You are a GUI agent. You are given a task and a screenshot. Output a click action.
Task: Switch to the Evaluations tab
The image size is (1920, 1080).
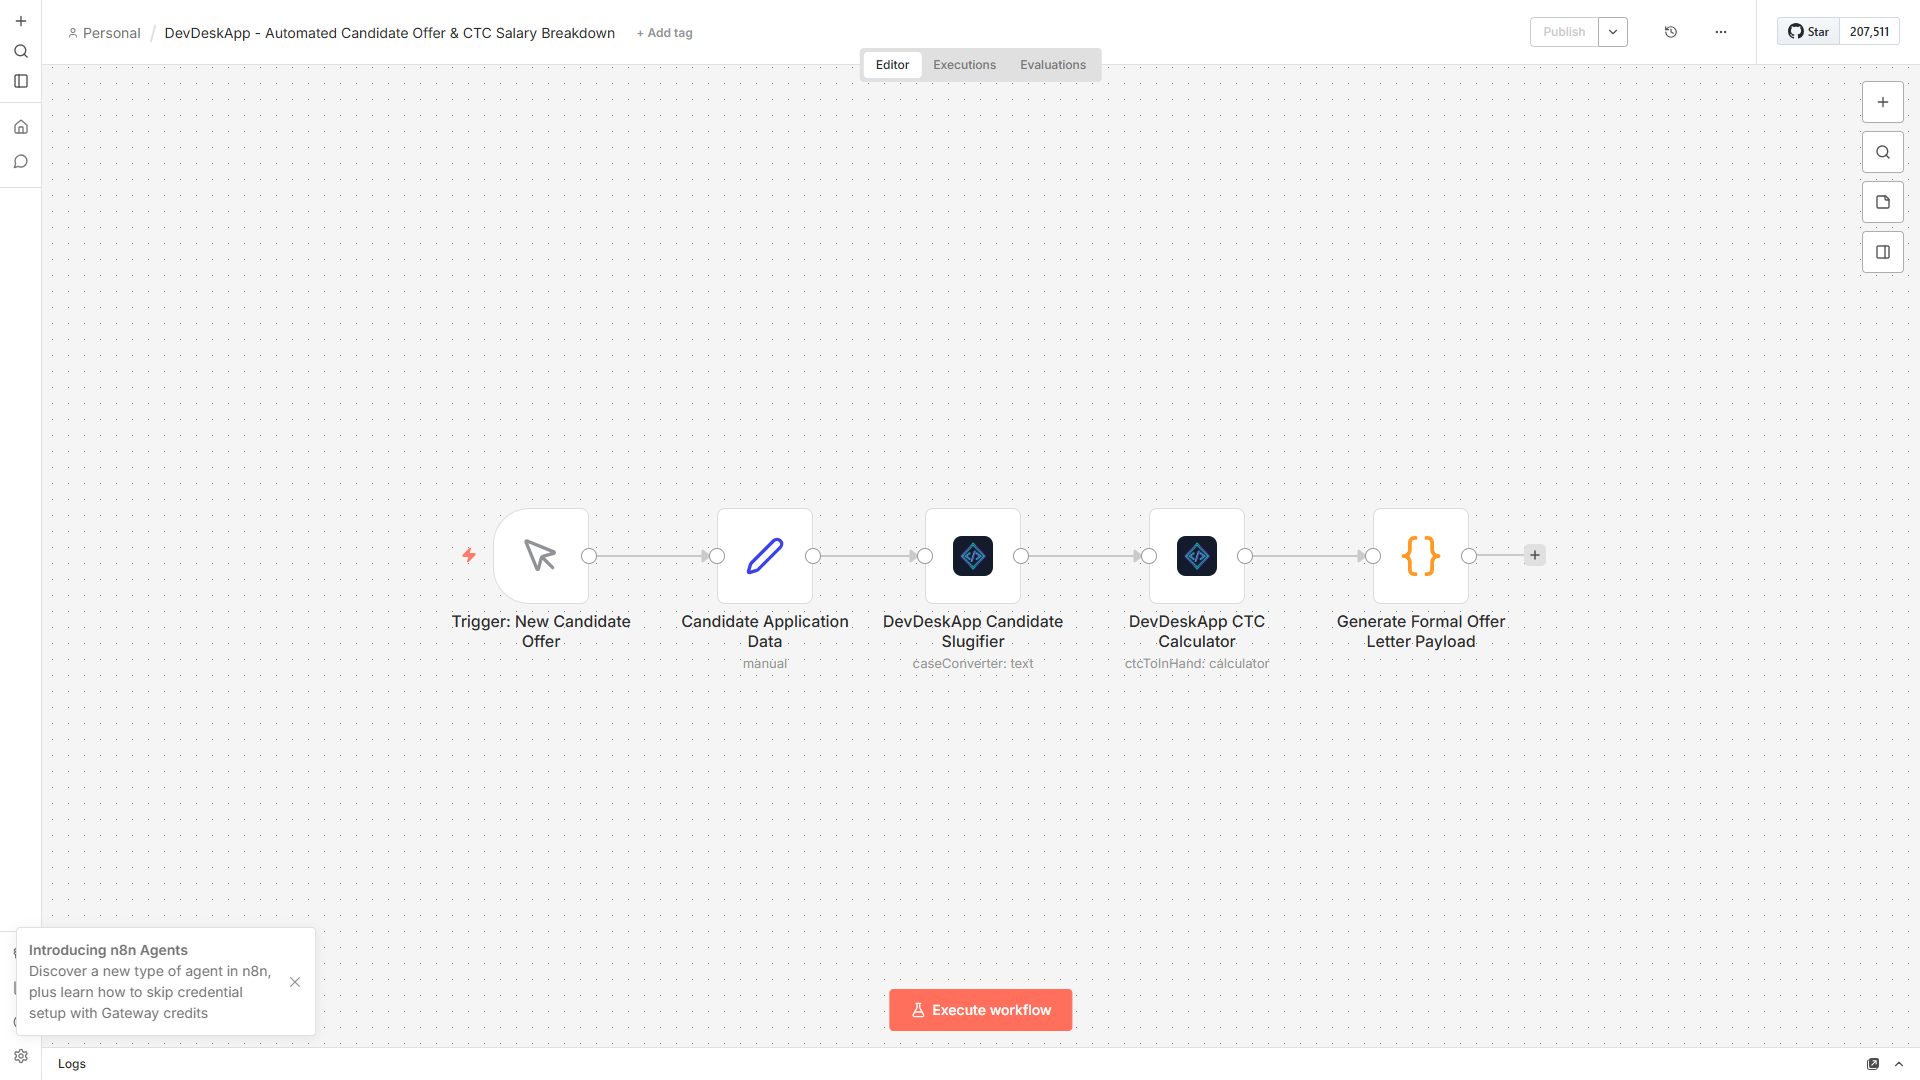click(1053, 65)
